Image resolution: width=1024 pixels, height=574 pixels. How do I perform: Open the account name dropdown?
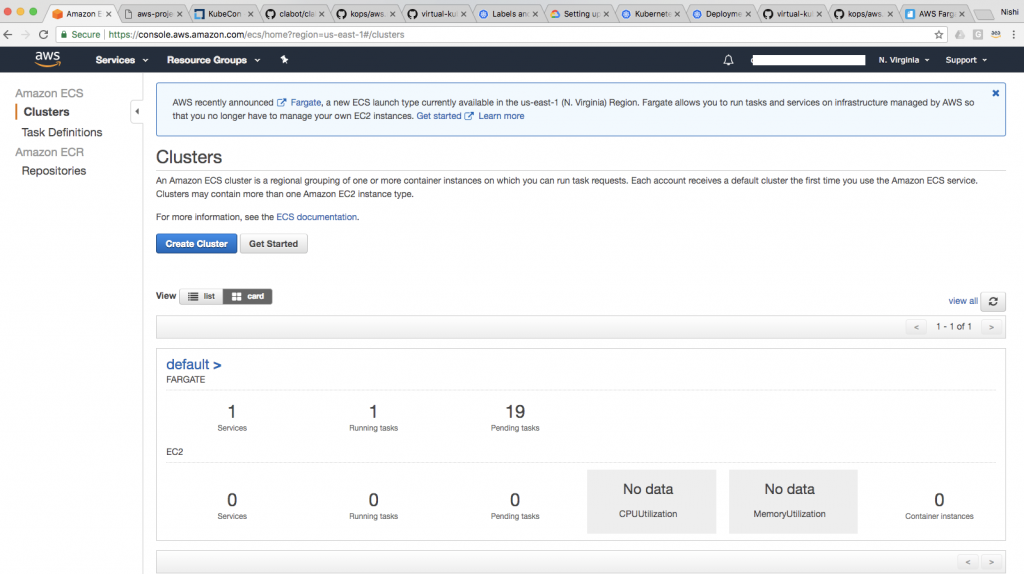tap(808, 60)
